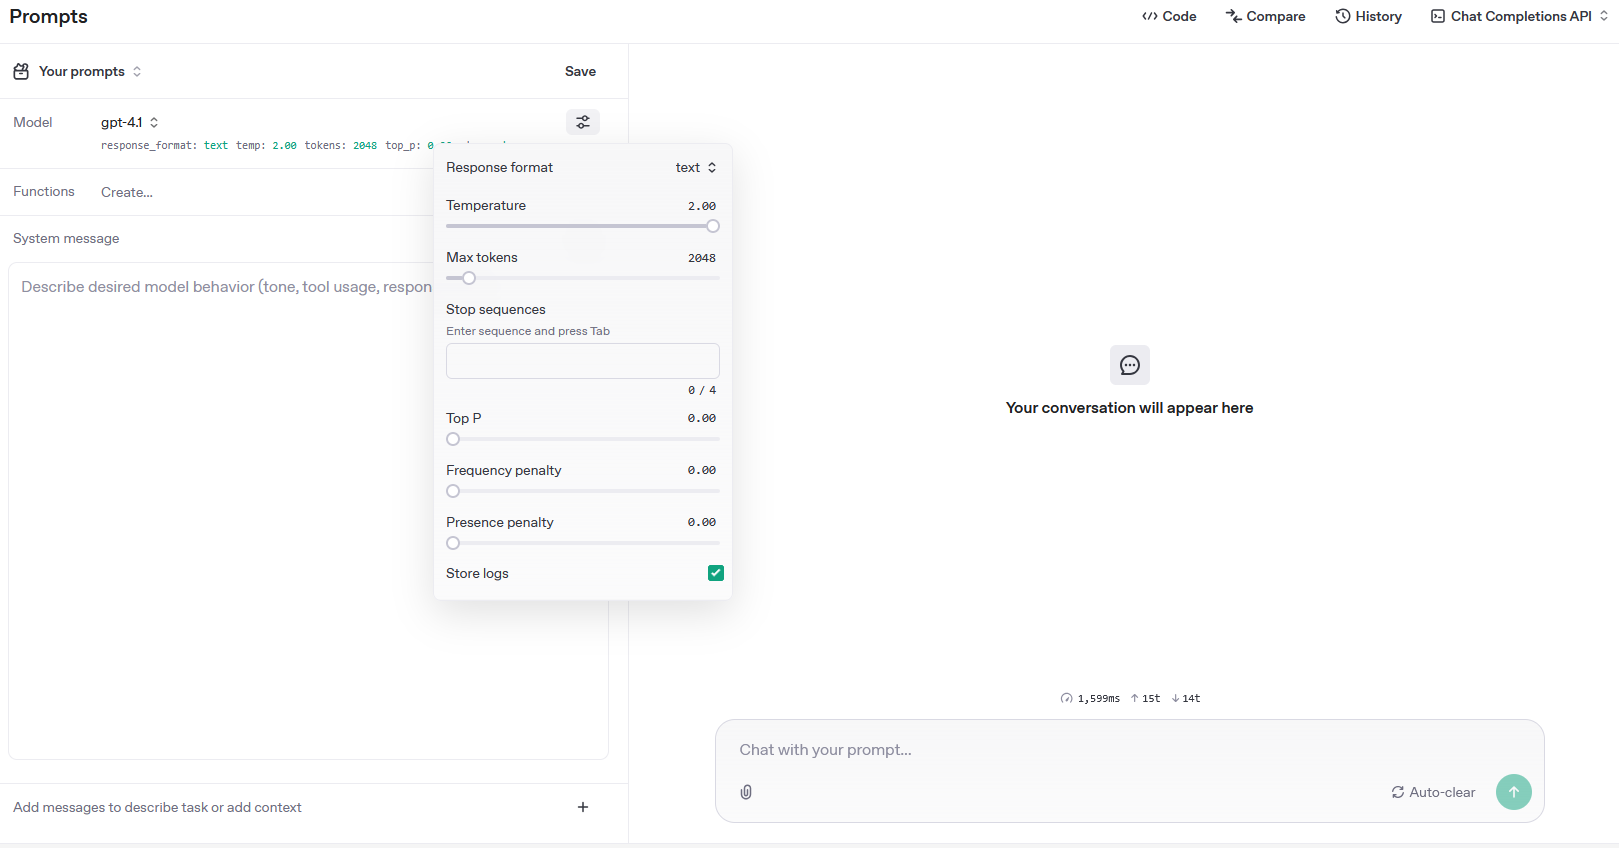Click the Presence penalty value 0.00

point(702,522)
